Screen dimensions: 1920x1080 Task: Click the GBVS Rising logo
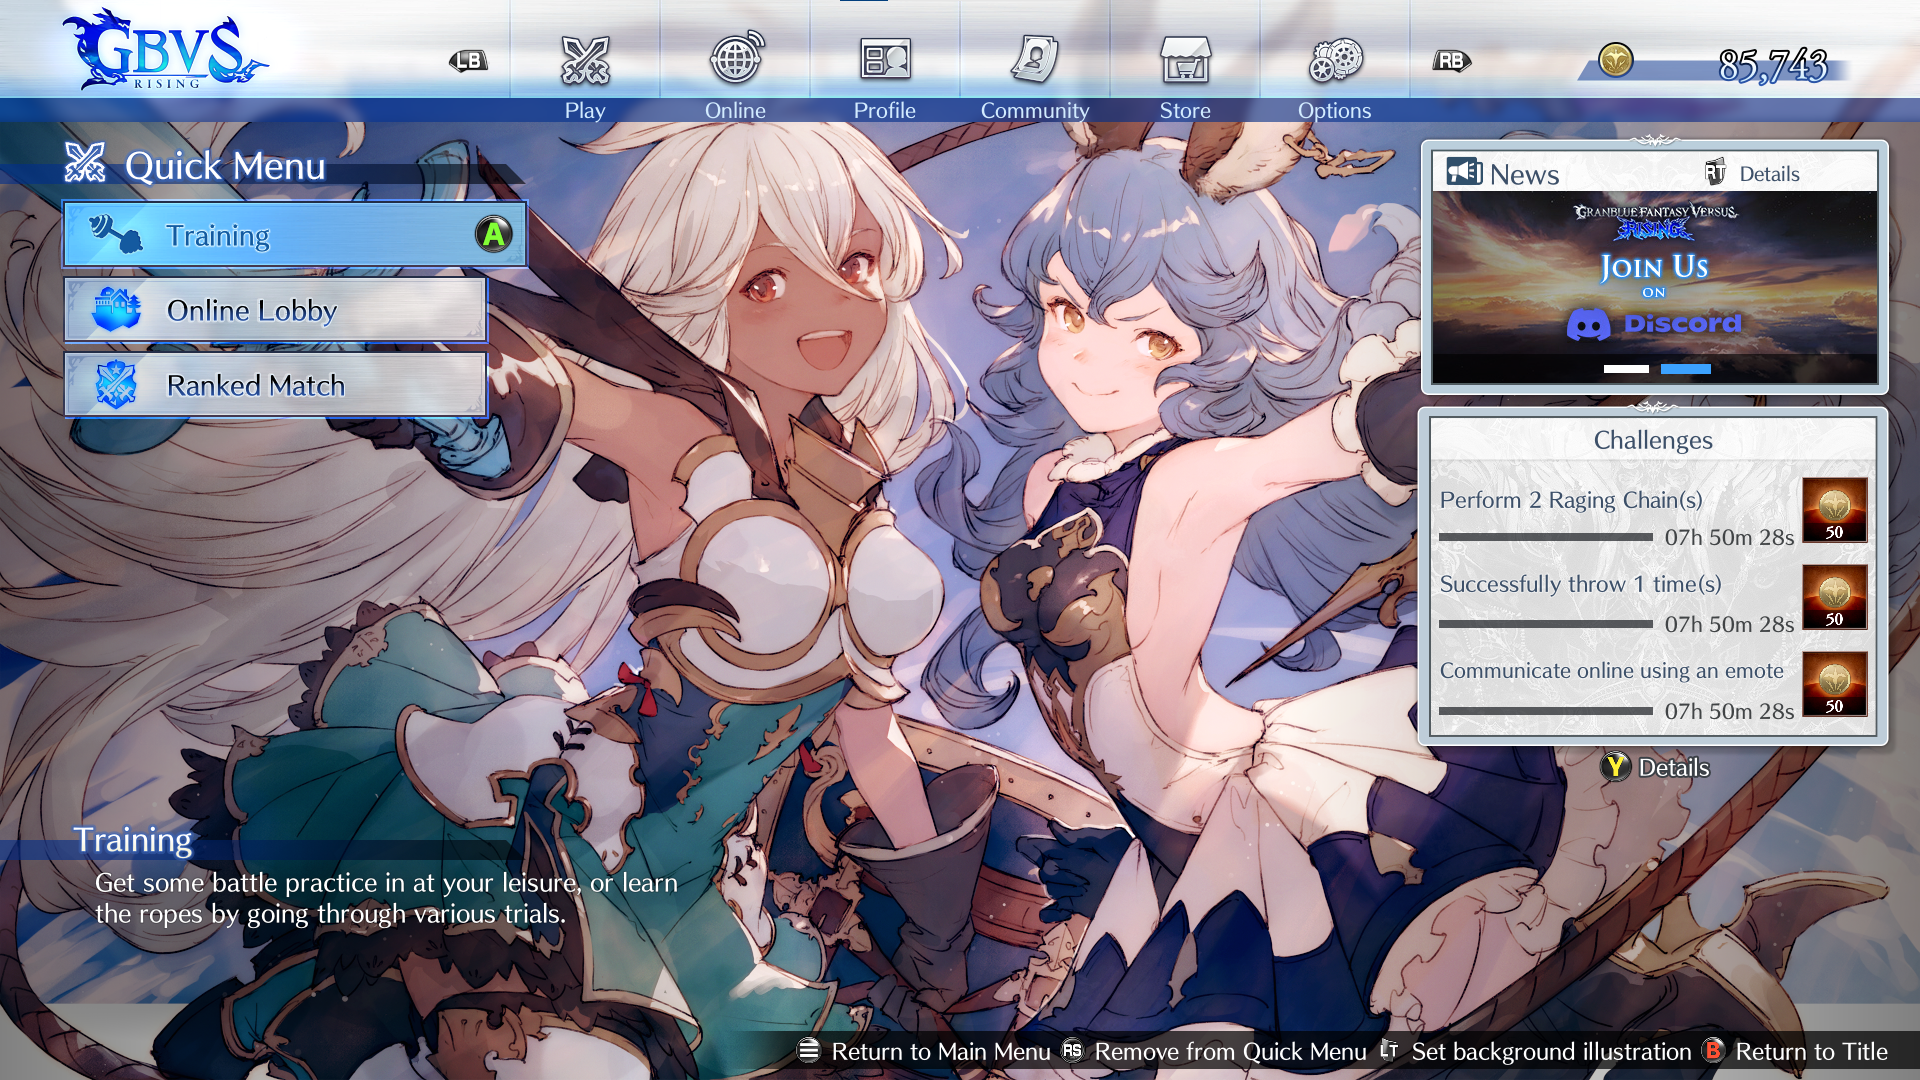[163, 50]
